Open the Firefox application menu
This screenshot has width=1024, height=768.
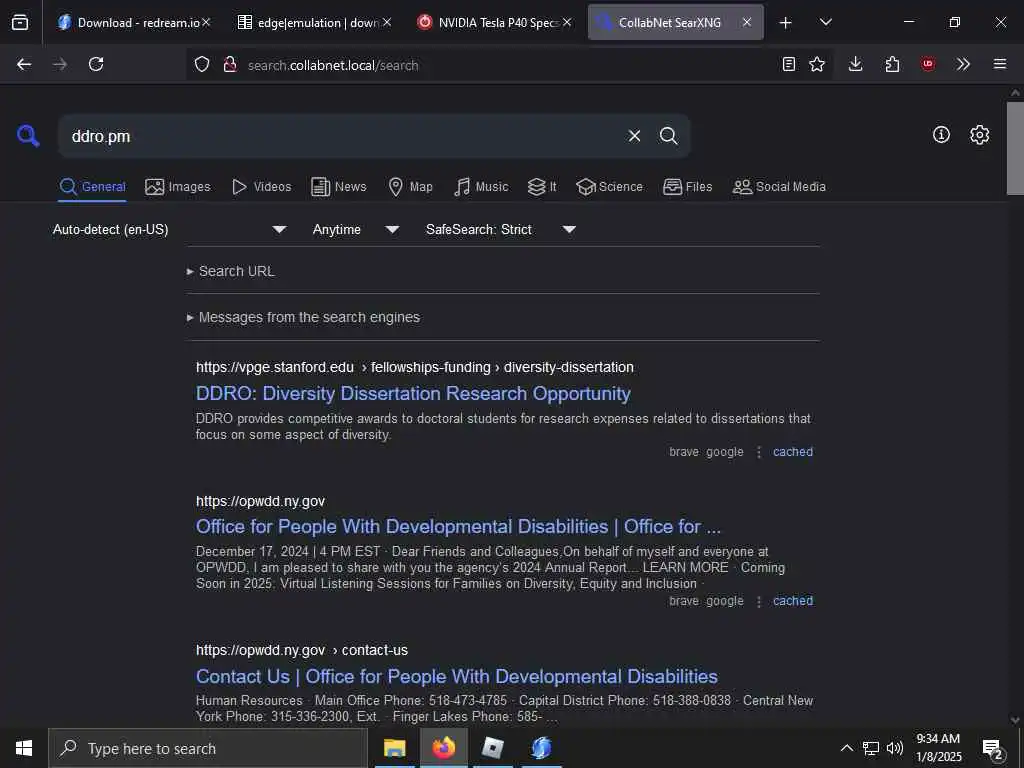pos(1000,64)
